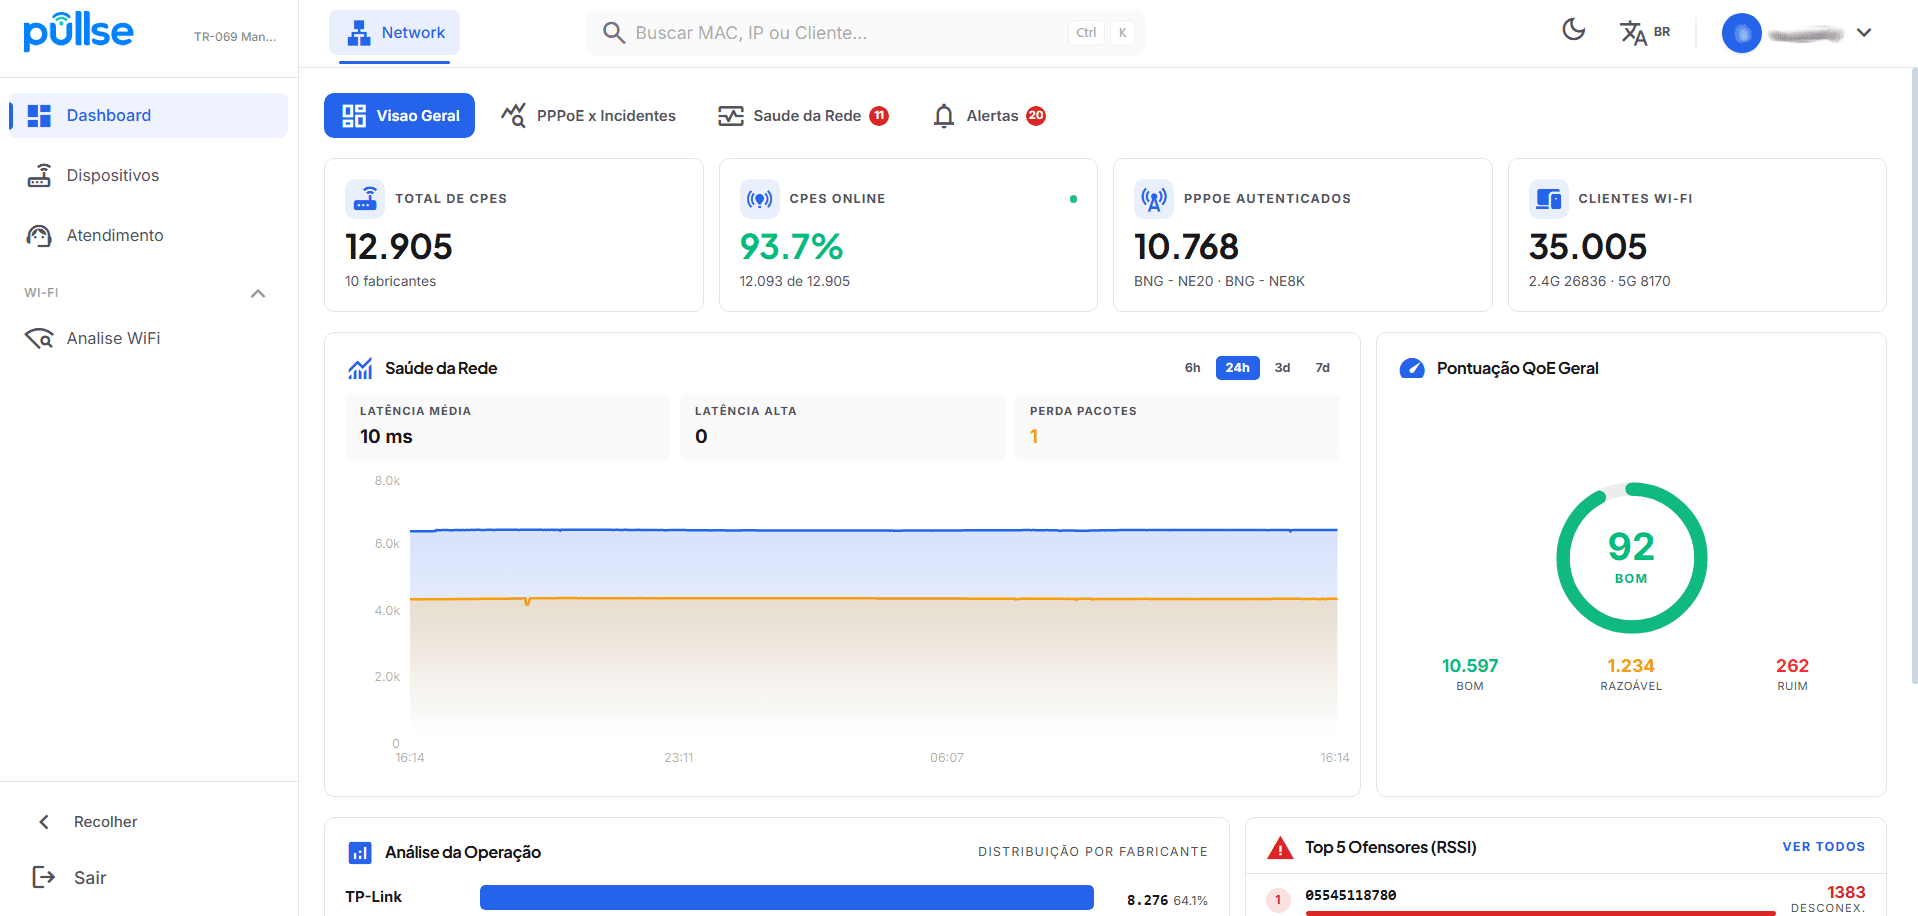Click the Latência Alta value card
Screen dimensions: 1918x916
click(842, 427)
